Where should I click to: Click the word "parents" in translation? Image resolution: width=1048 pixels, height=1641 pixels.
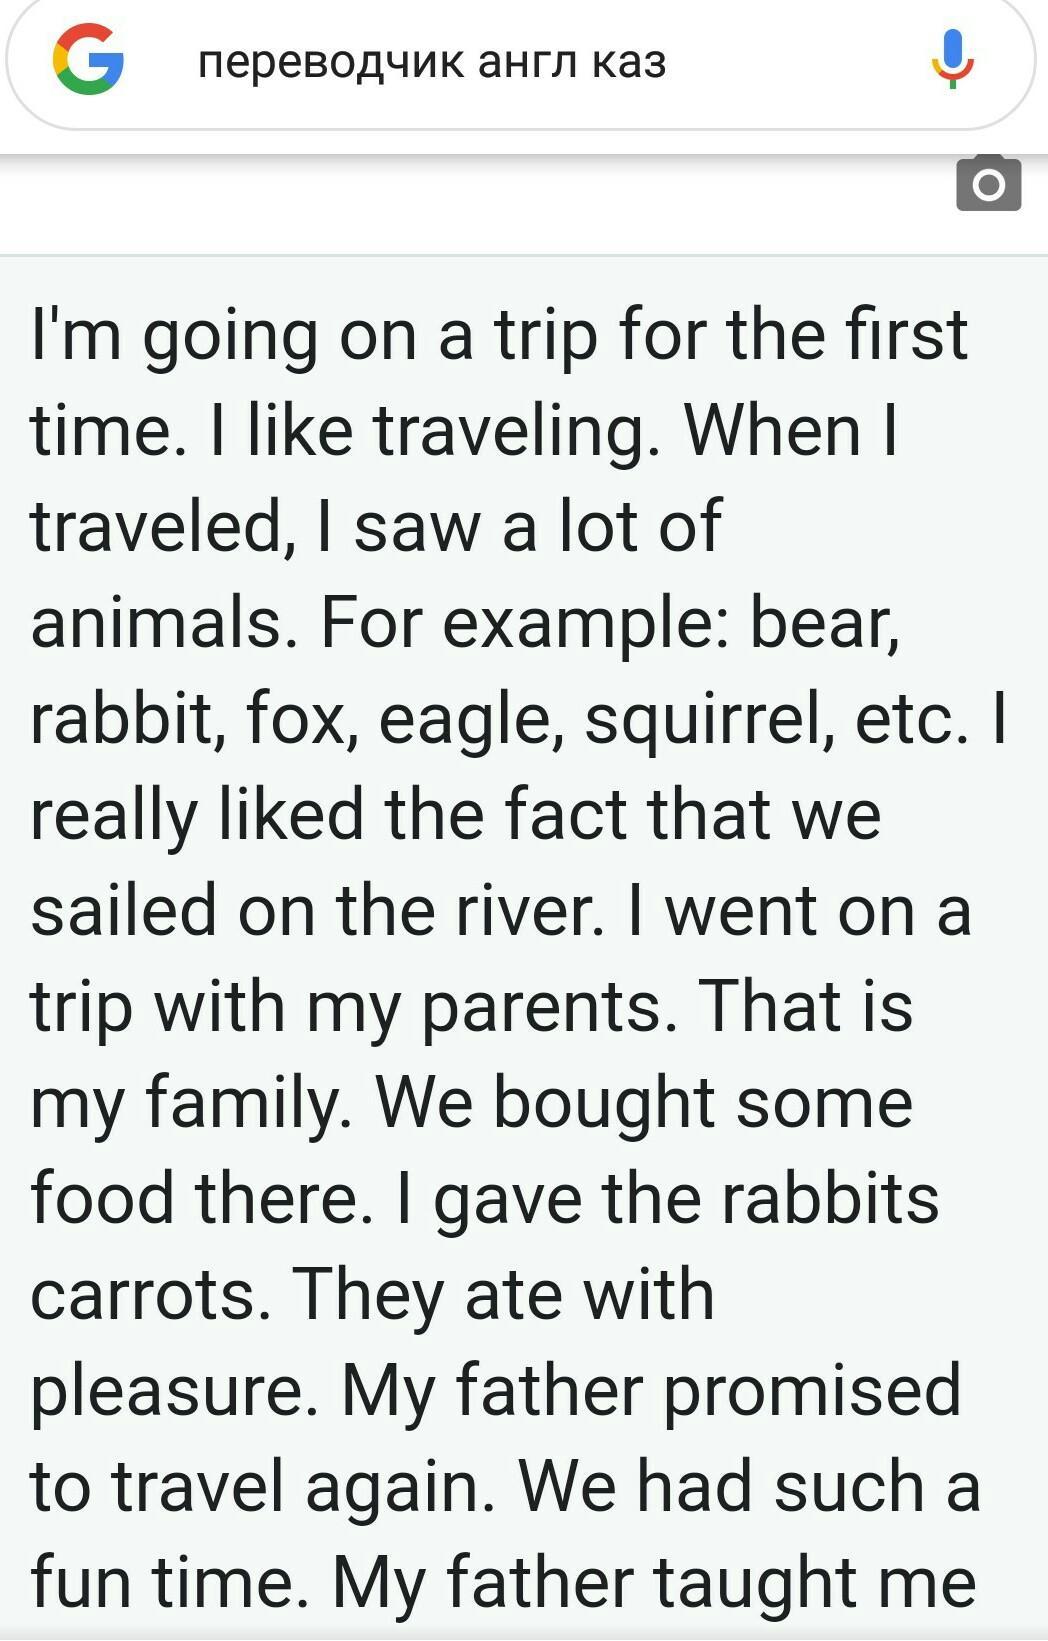click(x=542, y=1006)
